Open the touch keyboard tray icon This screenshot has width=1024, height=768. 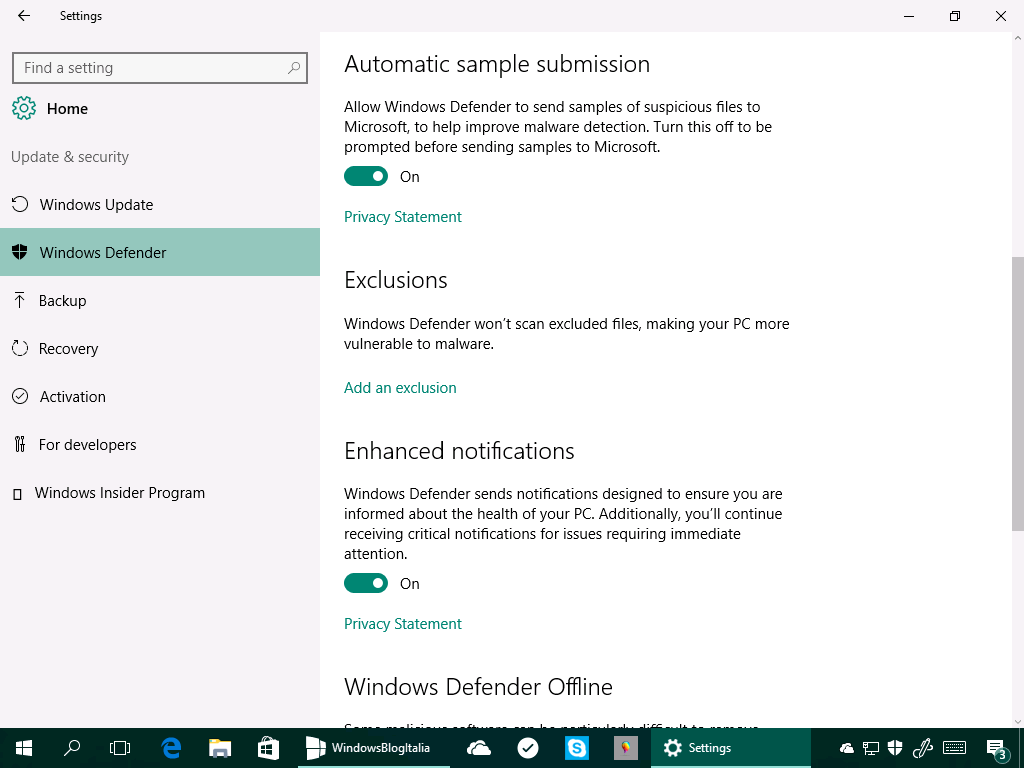(x=955, y=748)
